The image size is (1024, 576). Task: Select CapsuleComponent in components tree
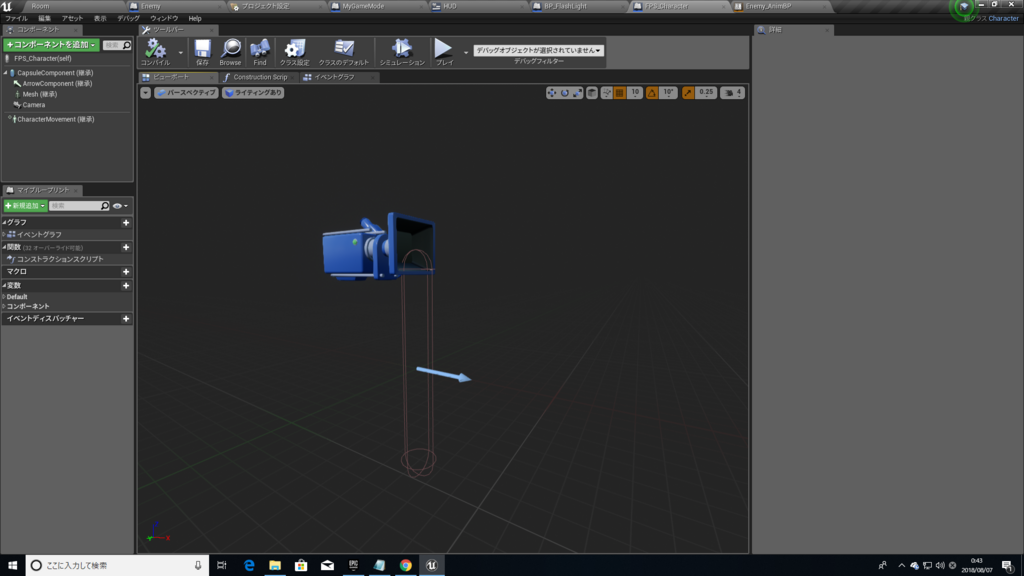pos(55,73)
